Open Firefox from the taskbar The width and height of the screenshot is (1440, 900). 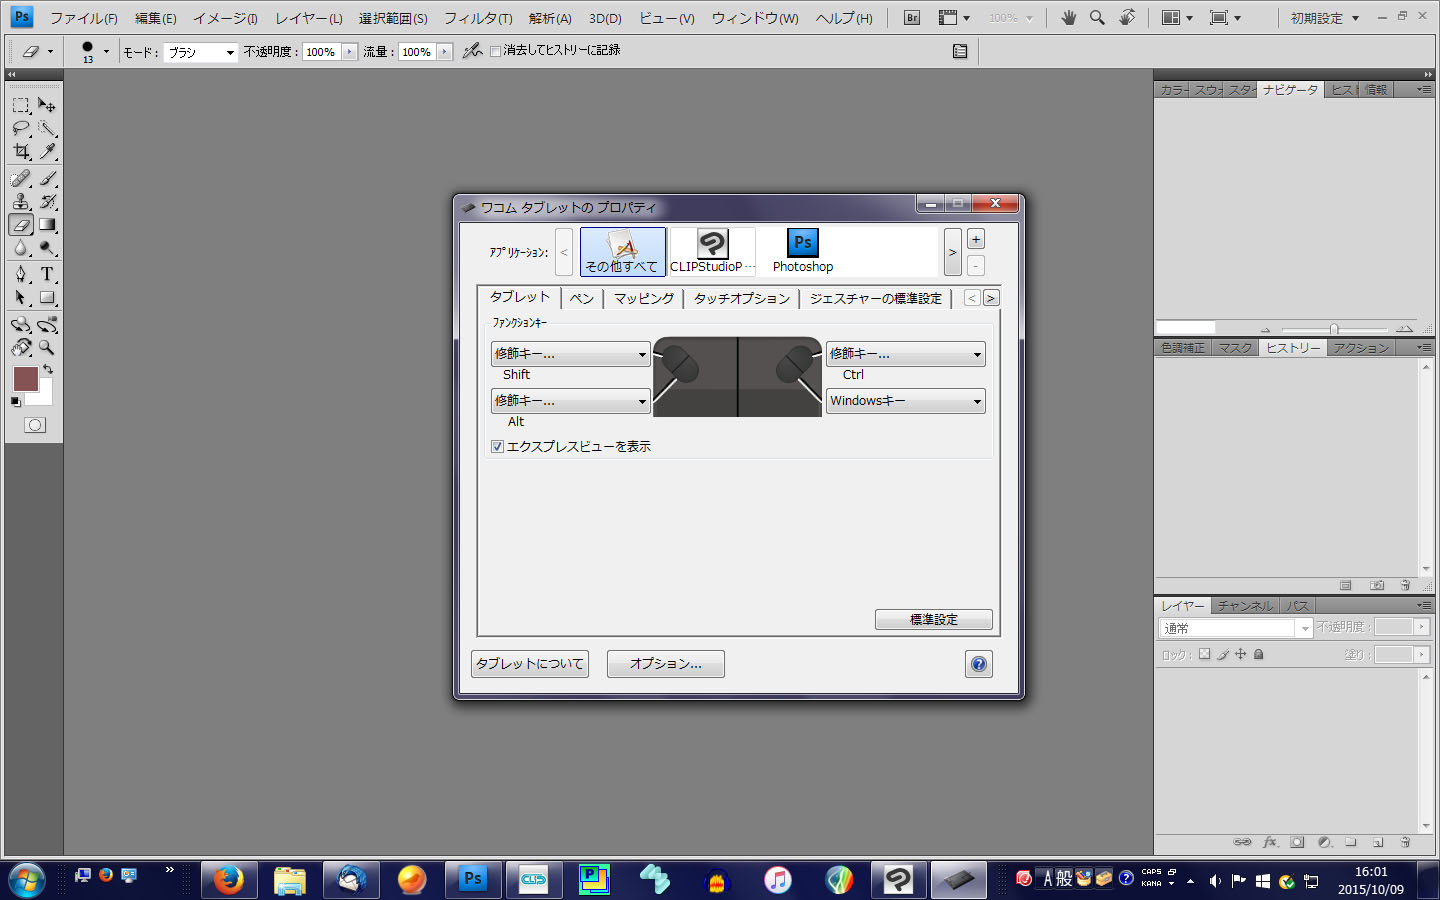pyautogui.click(x=228, y=879)
